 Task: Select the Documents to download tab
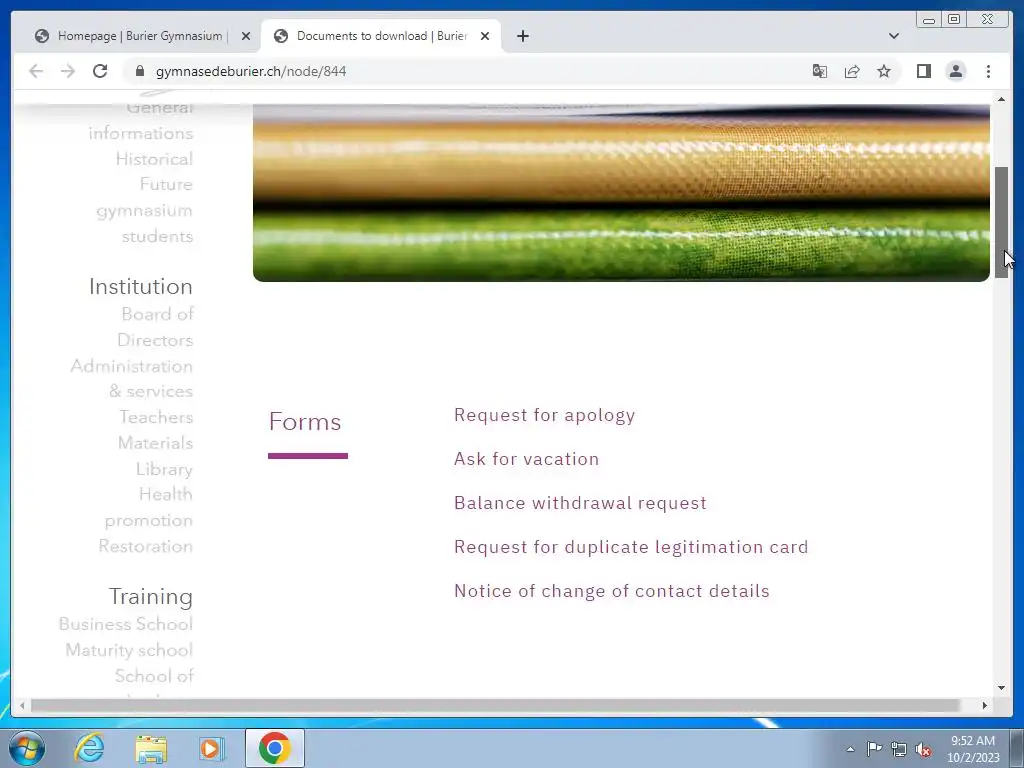click(x=381, y=36)
